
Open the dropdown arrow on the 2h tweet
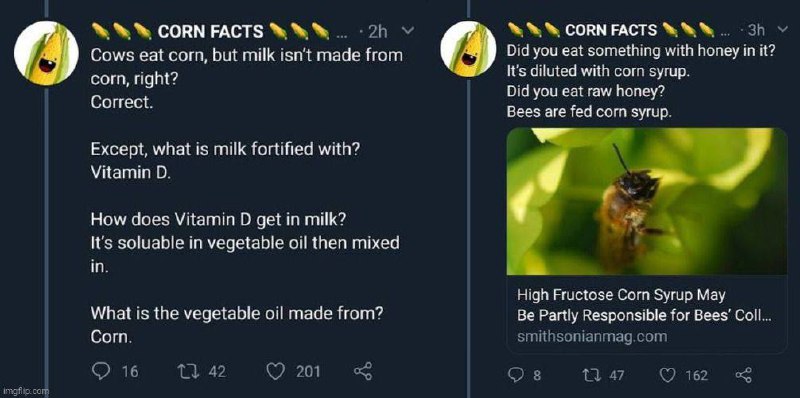tap(408, 31)
